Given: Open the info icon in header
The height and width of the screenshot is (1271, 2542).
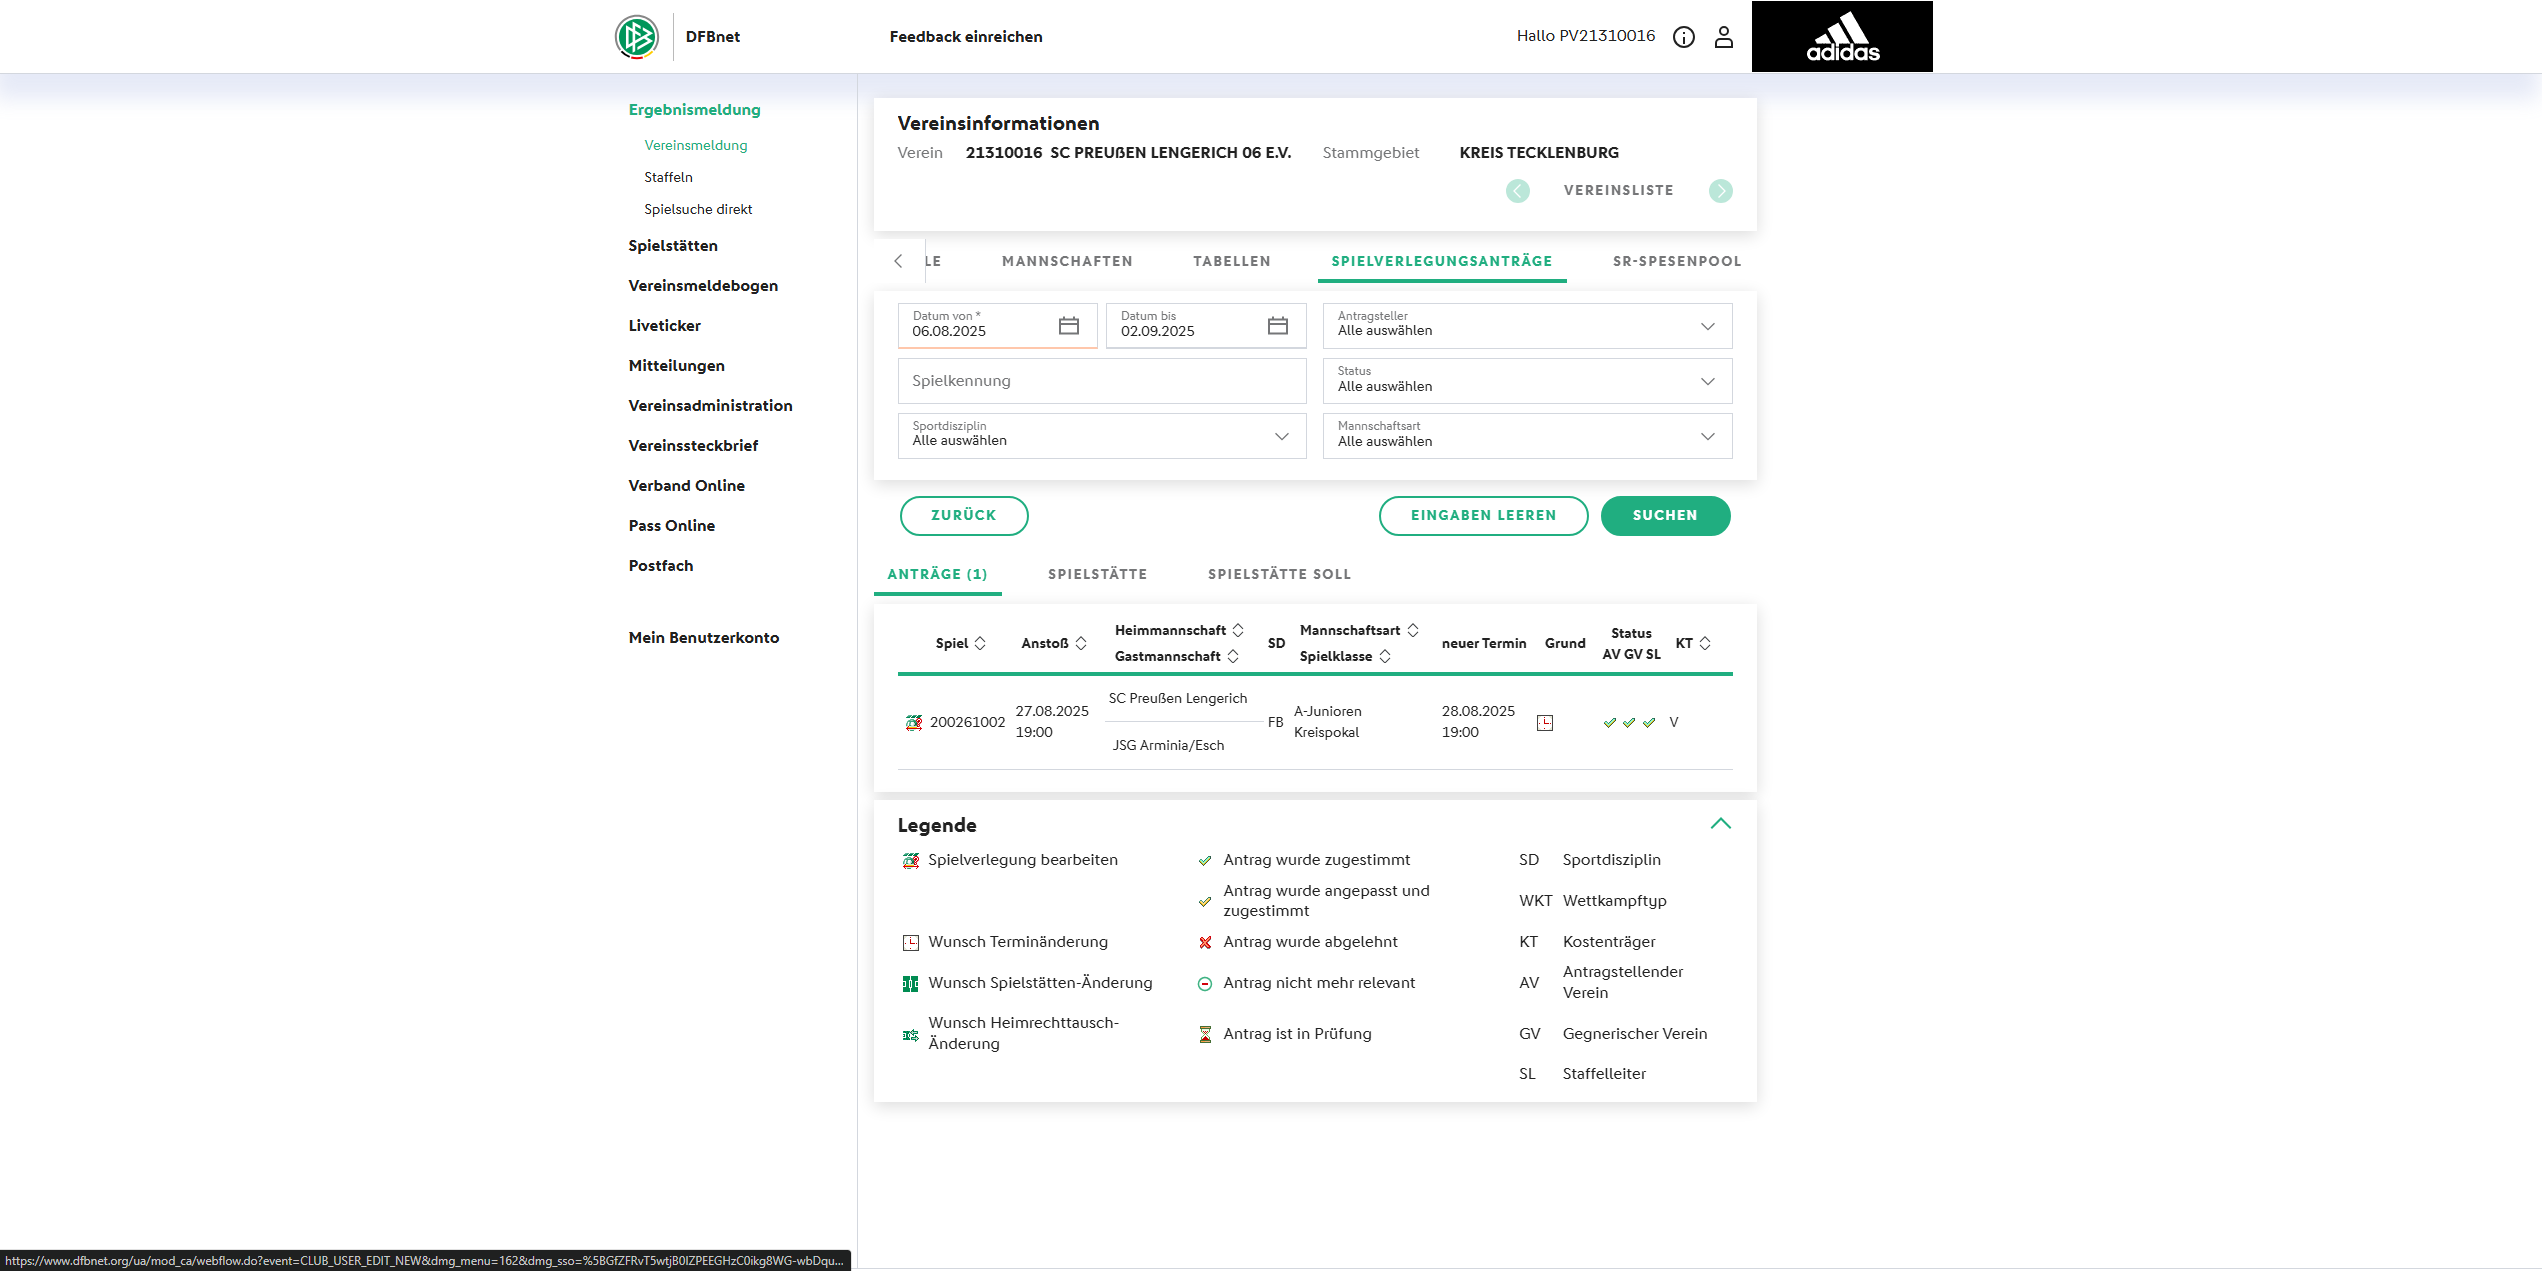Looking at the screenshot, I should tap(1684, 37).
